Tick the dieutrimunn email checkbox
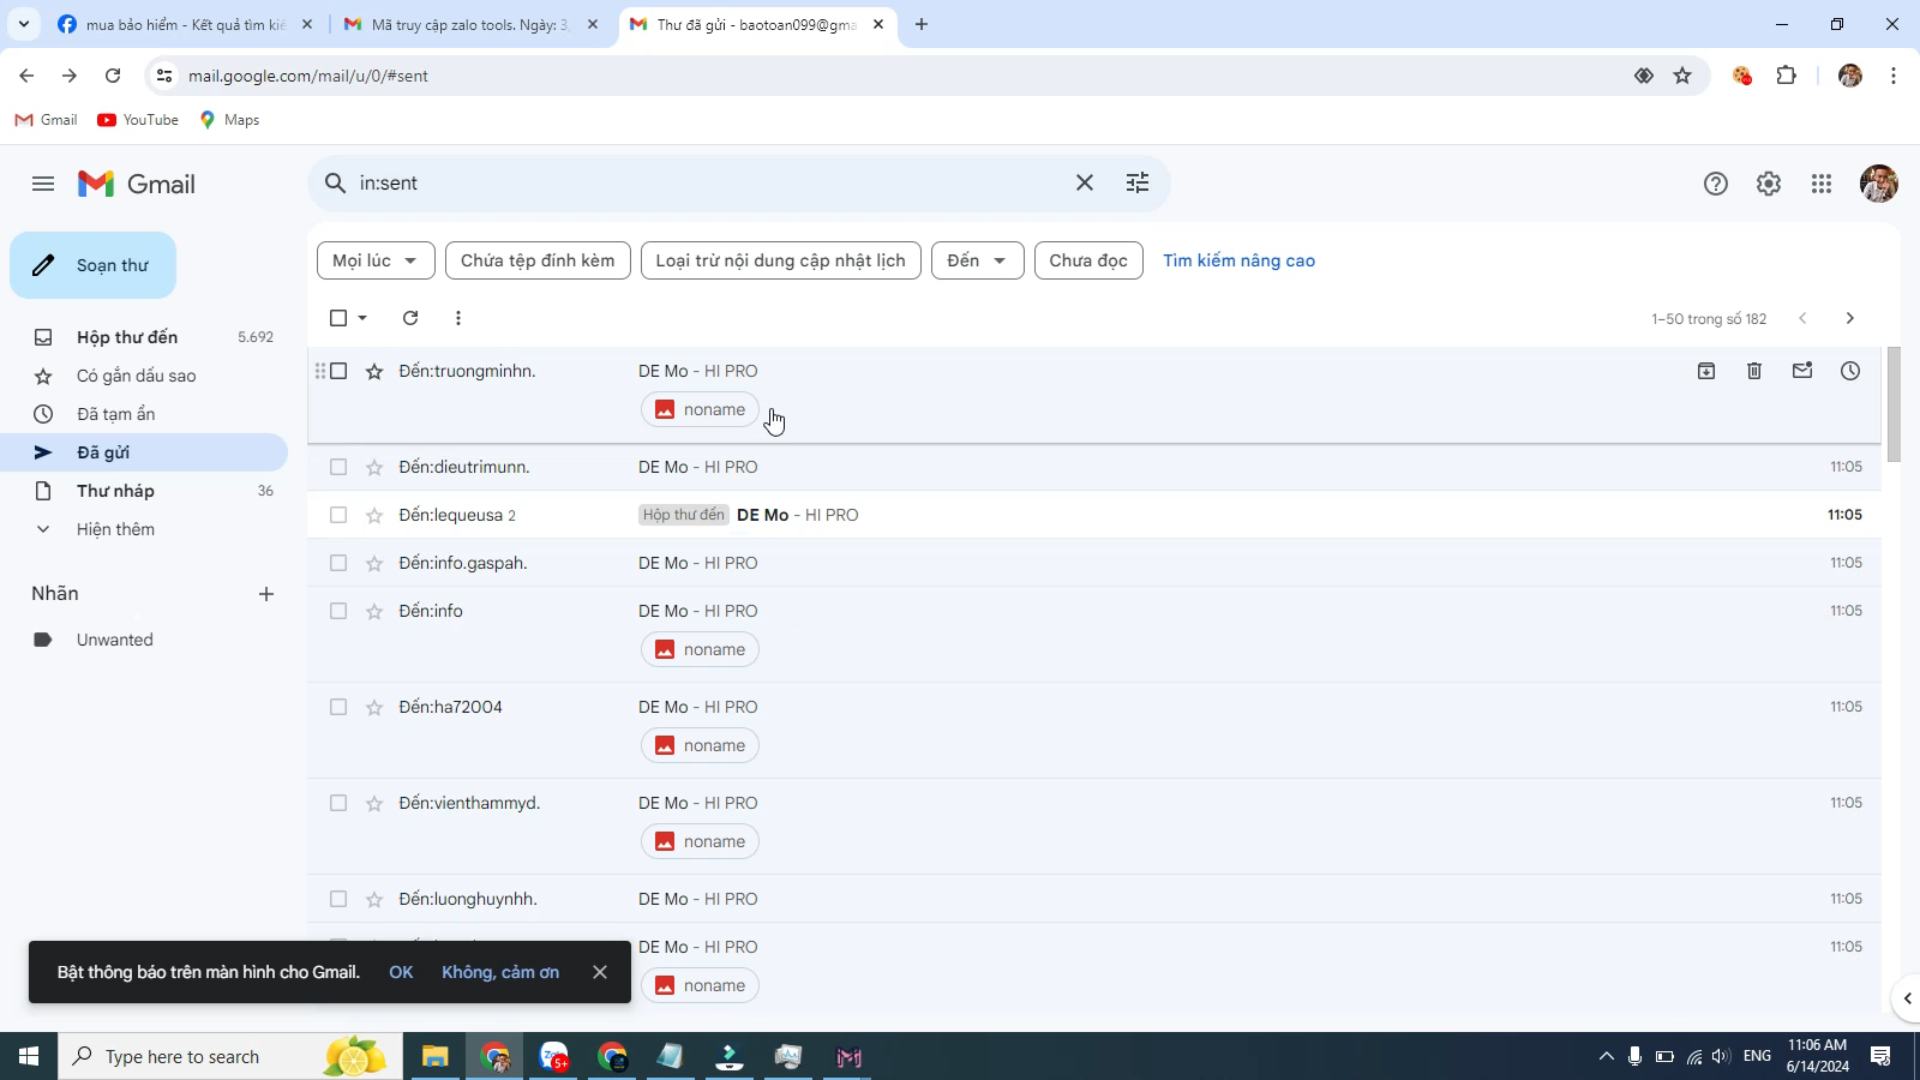Viewport: 1920px width, 1080px height. tap(338, 467)
